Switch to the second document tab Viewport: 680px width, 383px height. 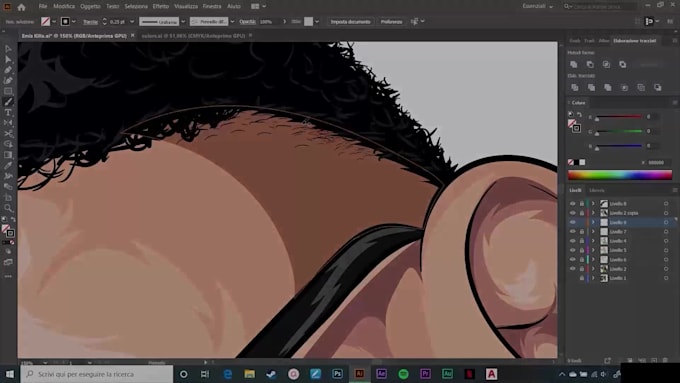click(x=193, y=36)
